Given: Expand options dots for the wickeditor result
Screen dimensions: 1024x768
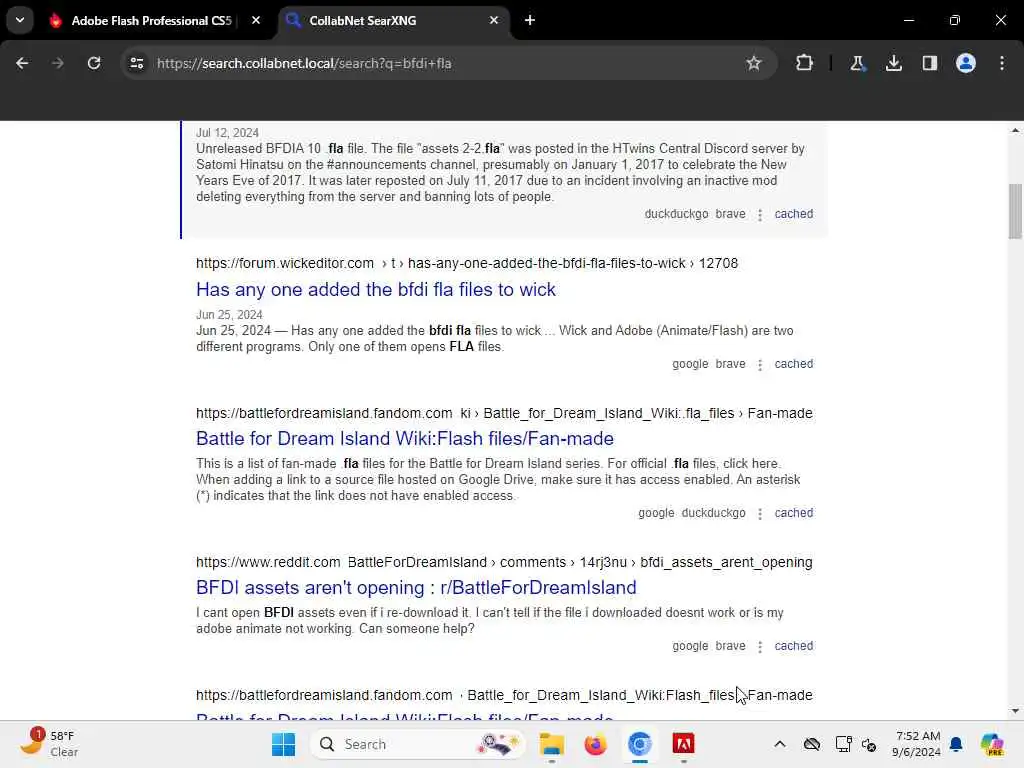Looking at the screenshot, I should tap(760, 365).
